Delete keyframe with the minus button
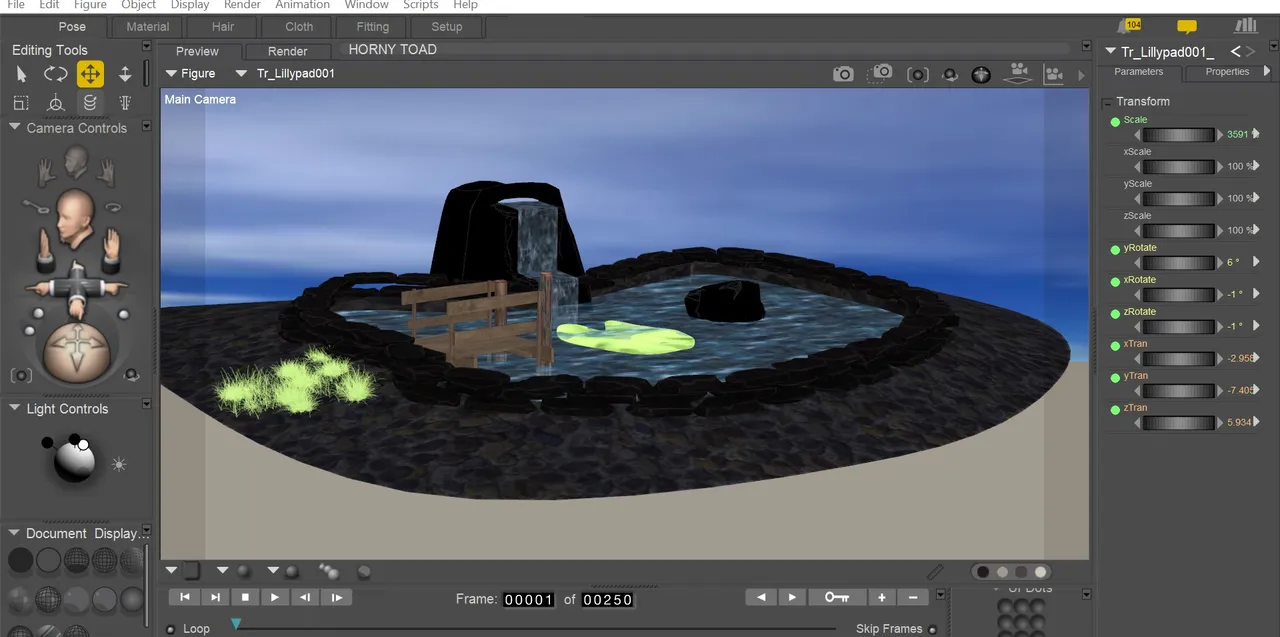This screenshot has width=1280, height=637. pos(913,597)
